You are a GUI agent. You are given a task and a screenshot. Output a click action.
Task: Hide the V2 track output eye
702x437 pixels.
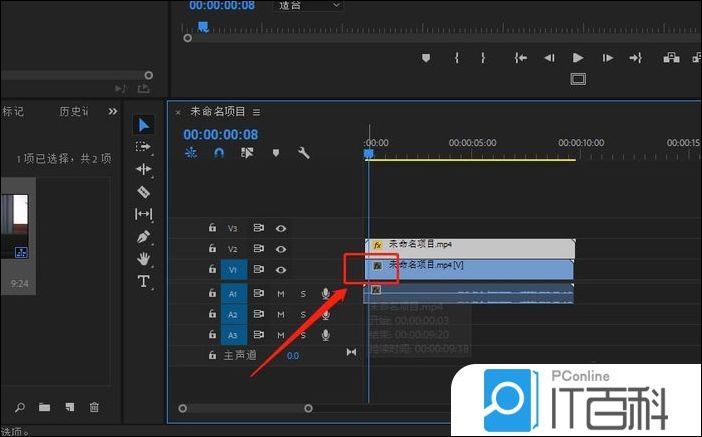[x=281, y=249]
